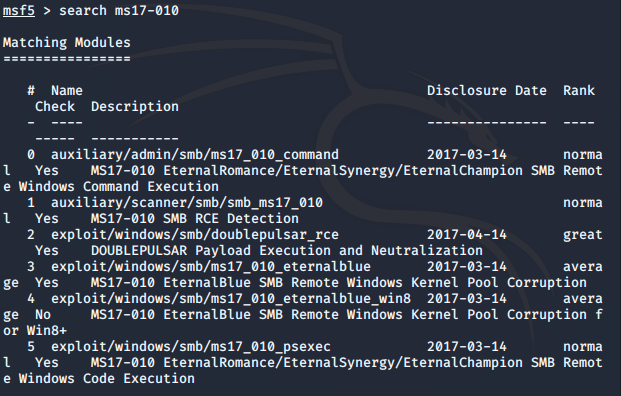Screen dimensions: 621x396
Task: Click the 'search ms17-010' command text
Action: click(x=119, y=10)
